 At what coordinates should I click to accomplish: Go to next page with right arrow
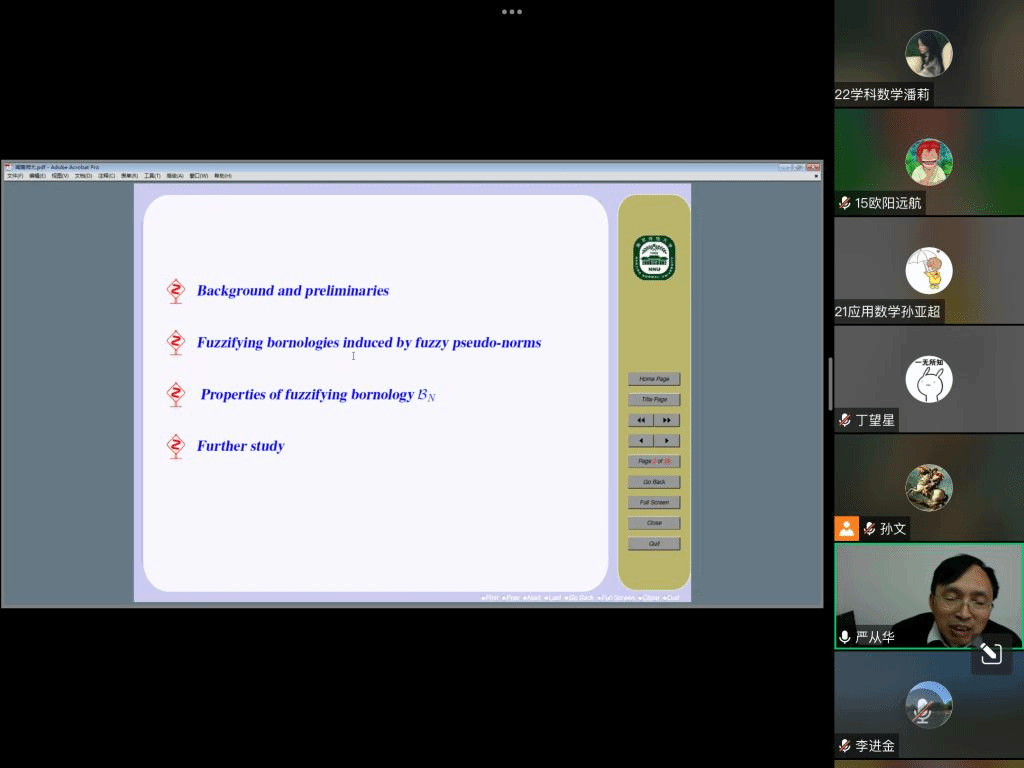[x=667, y=441]
